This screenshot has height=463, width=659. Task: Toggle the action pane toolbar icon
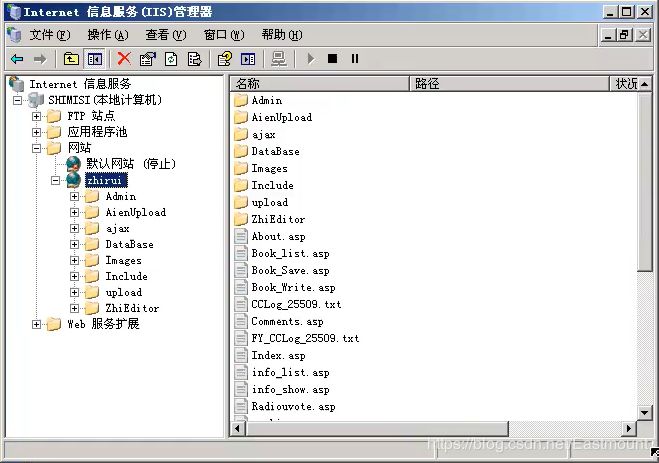(248, 59)
